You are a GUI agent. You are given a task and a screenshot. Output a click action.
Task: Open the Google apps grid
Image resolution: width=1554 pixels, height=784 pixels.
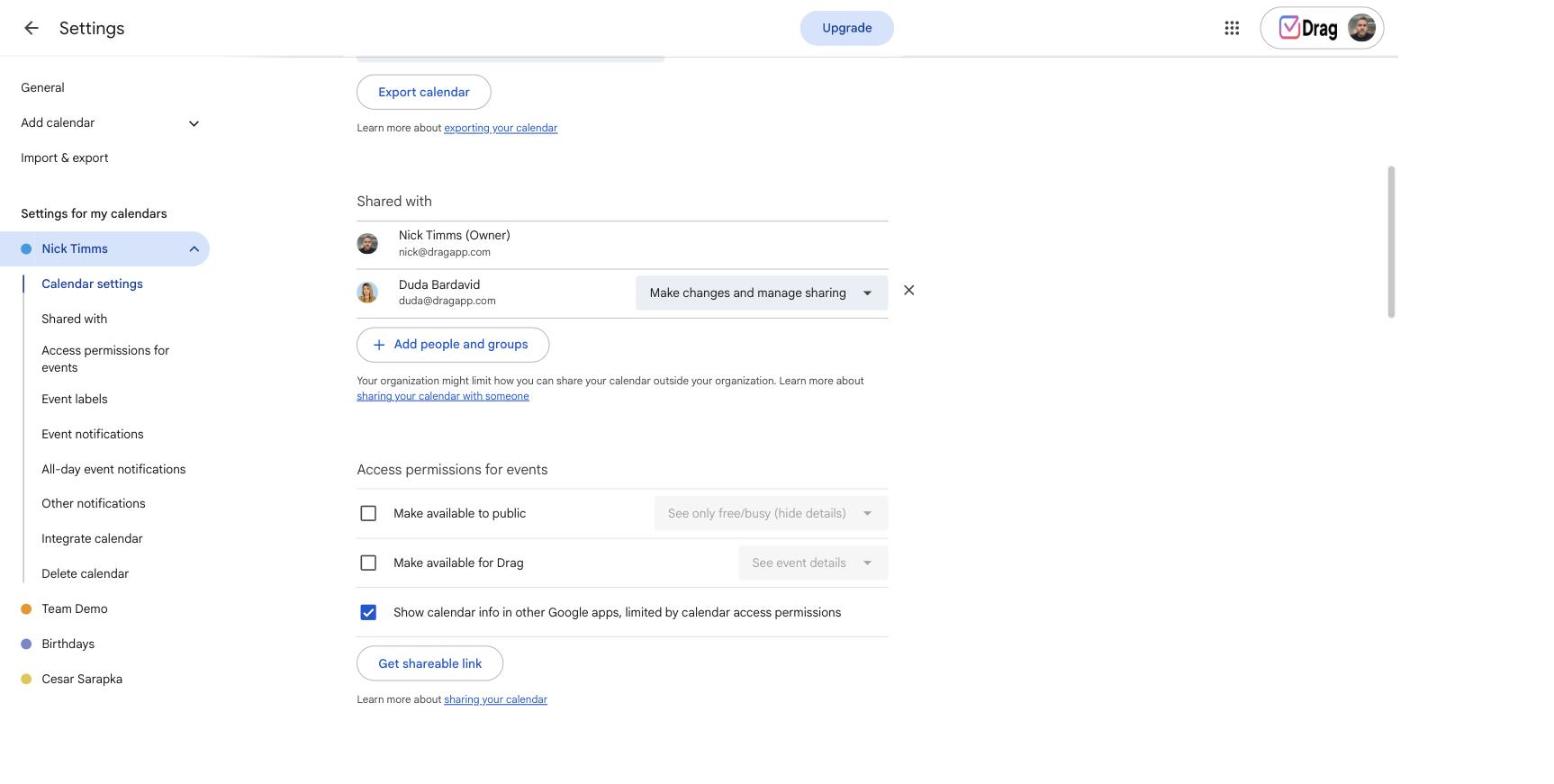coord(1232,28)
